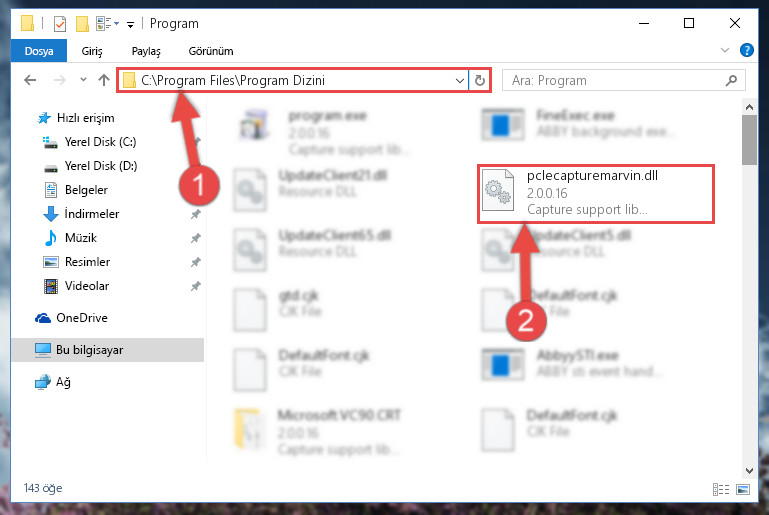The height and width of the screenshot is (515, 769).
Task: Click the New folder quick access icon
Action: 82,24
